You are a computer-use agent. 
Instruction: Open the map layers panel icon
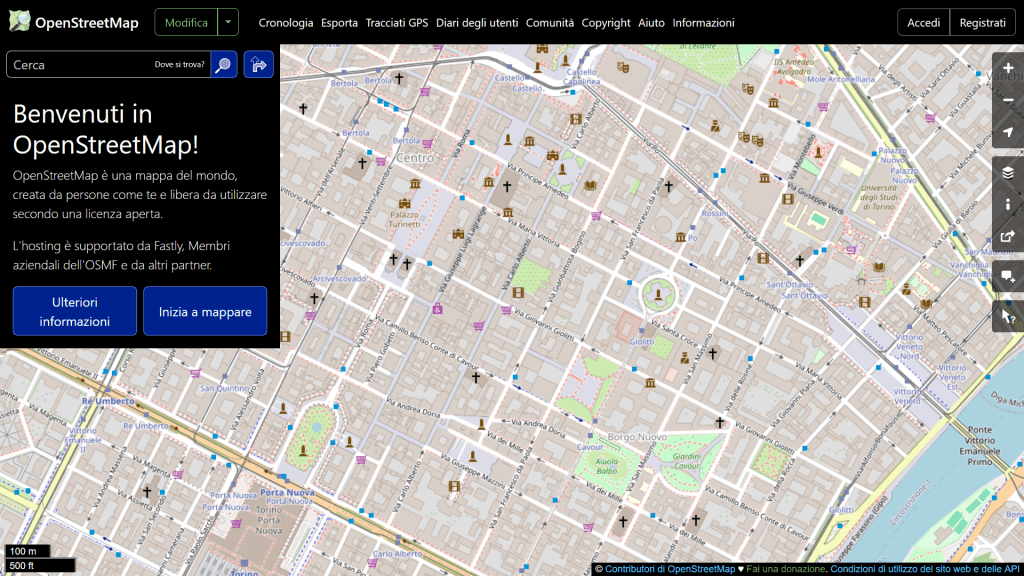pyautogui.click(x=1007, y=172)
